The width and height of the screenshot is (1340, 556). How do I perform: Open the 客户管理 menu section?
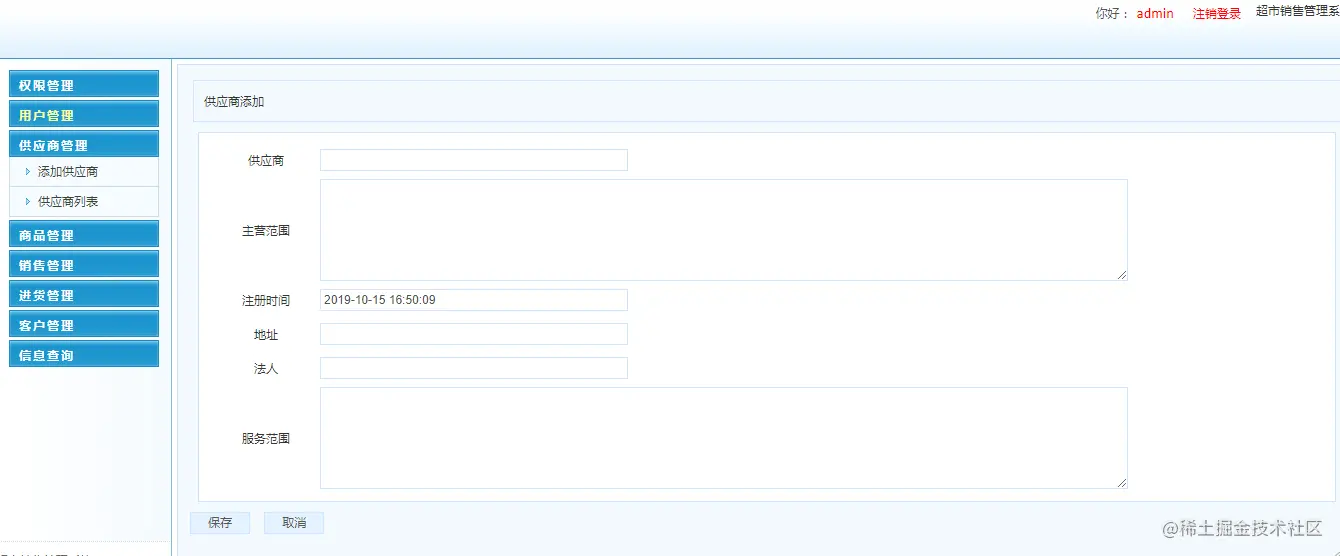pos(84,325)
